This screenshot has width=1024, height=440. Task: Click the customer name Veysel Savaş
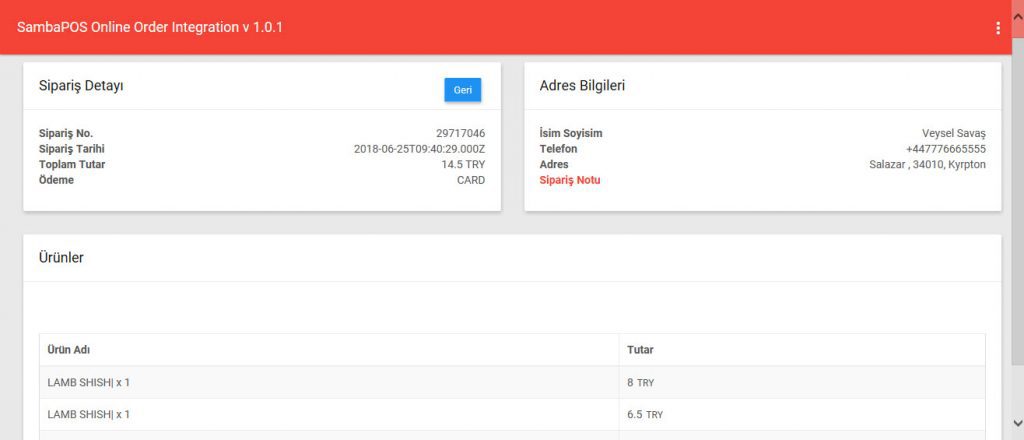click(x=953, y=133)
